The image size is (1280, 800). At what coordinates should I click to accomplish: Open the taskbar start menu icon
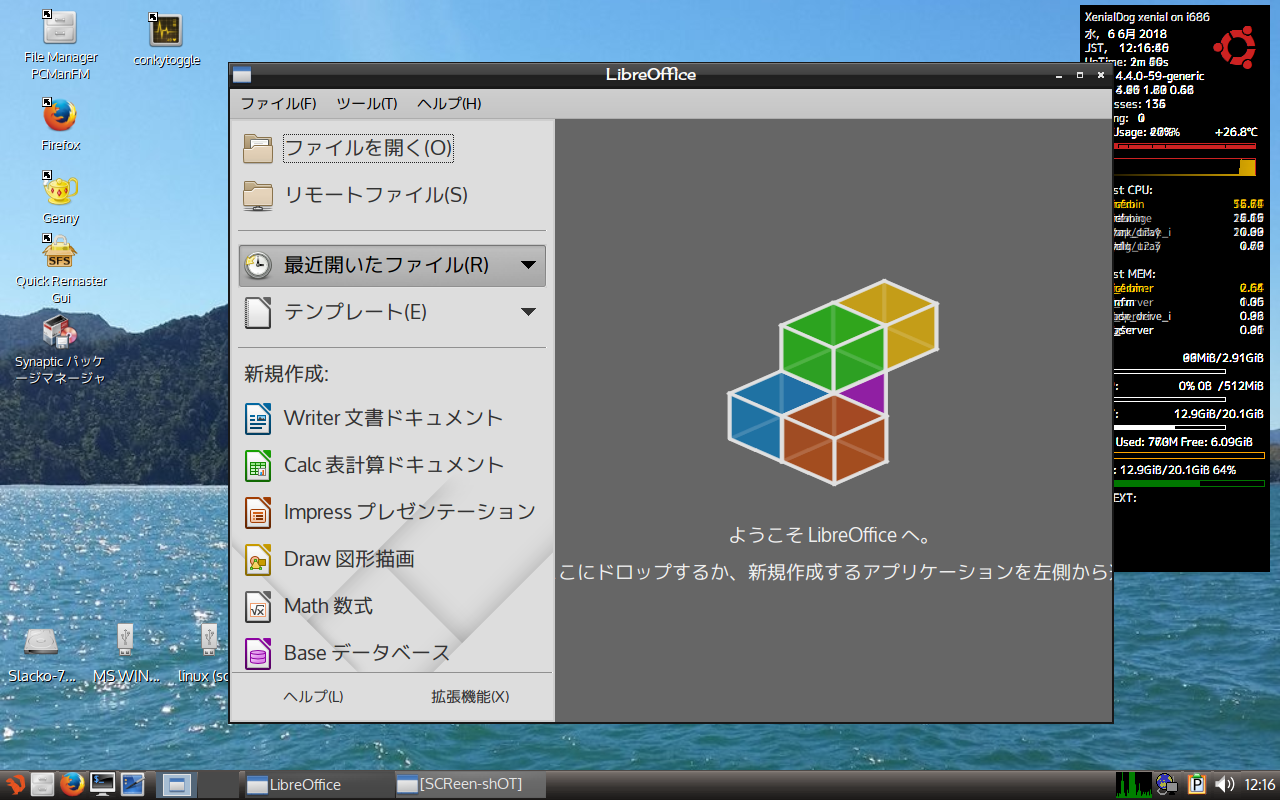[14, 785]
